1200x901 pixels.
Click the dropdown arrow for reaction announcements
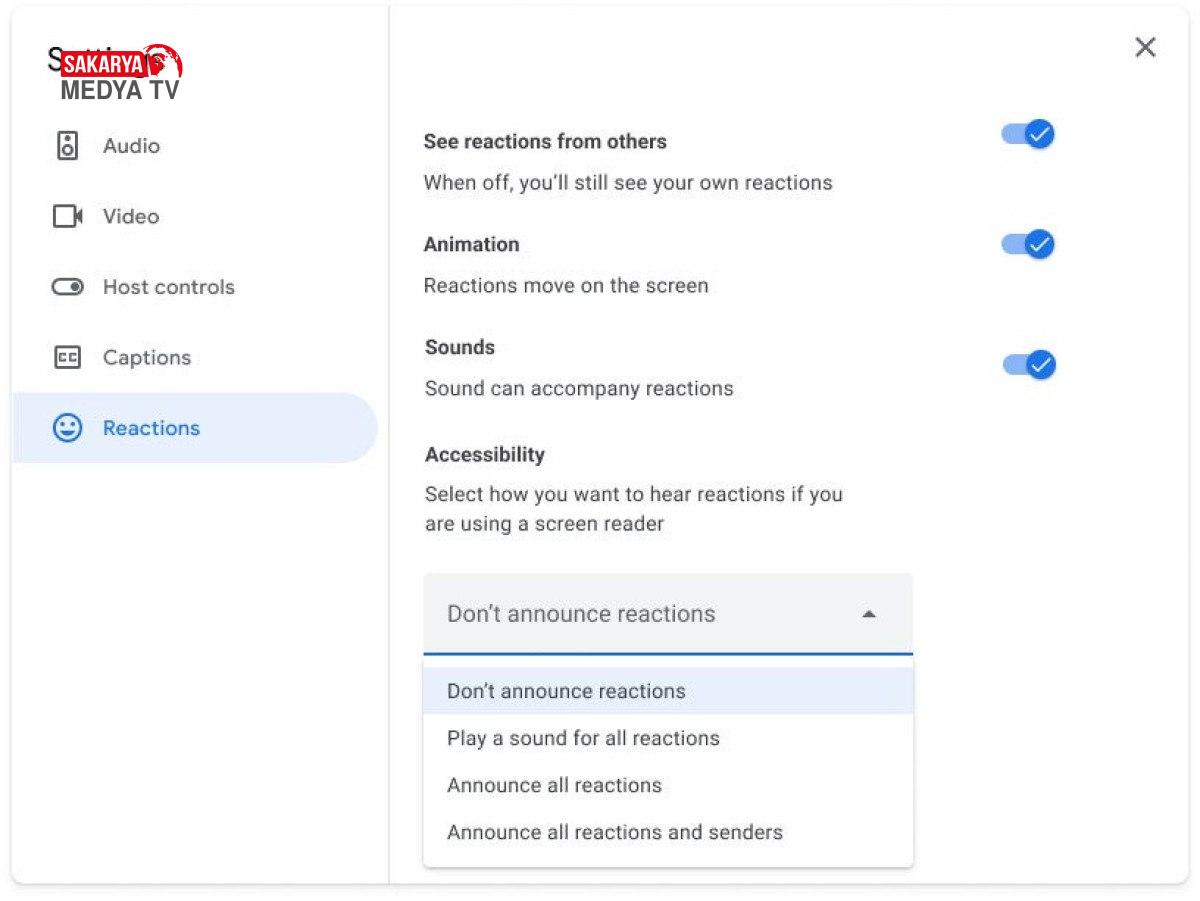pos(869,614)
